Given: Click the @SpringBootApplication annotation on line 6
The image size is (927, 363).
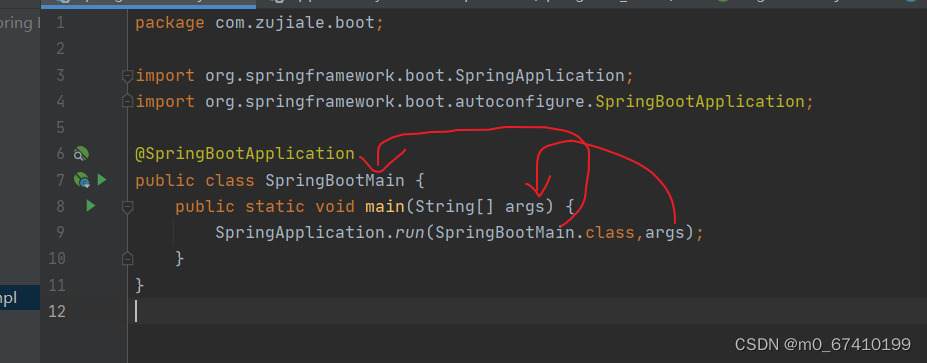Looking at the screenshot, I should (x=245, y=154).
